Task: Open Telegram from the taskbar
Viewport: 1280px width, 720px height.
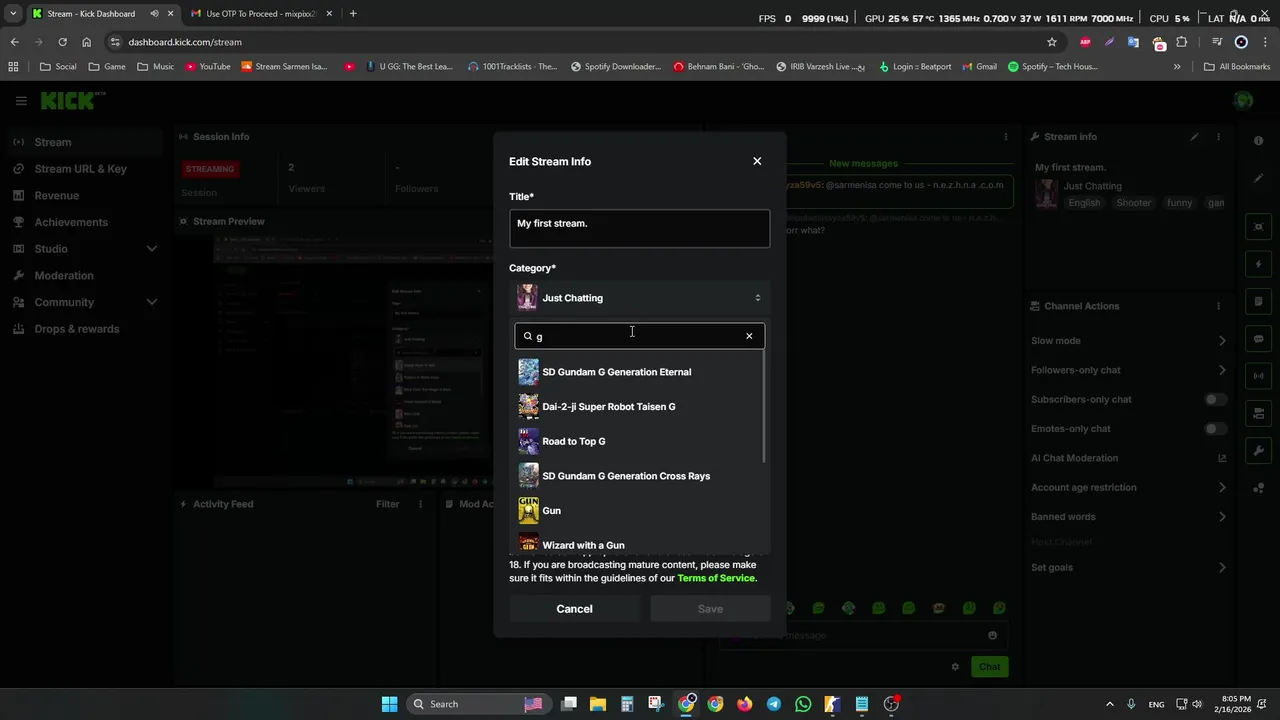Action: 773,704
